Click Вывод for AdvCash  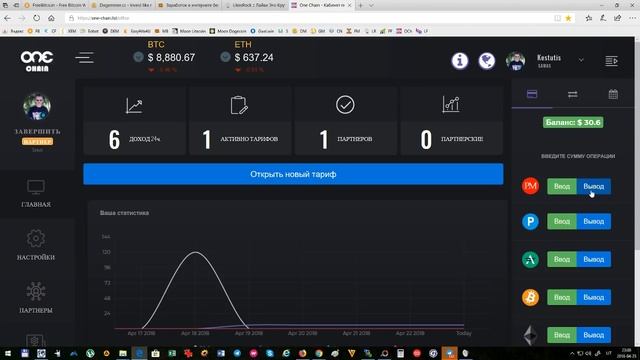[x=594, y=259]
